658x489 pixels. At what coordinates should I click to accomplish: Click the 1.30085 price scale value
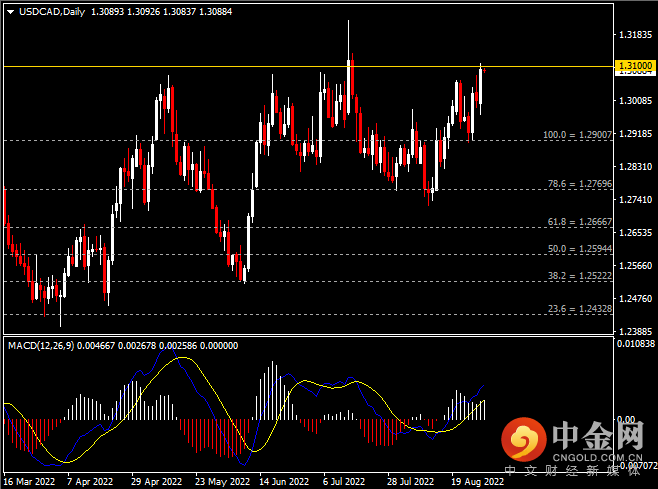pos(636,100)
